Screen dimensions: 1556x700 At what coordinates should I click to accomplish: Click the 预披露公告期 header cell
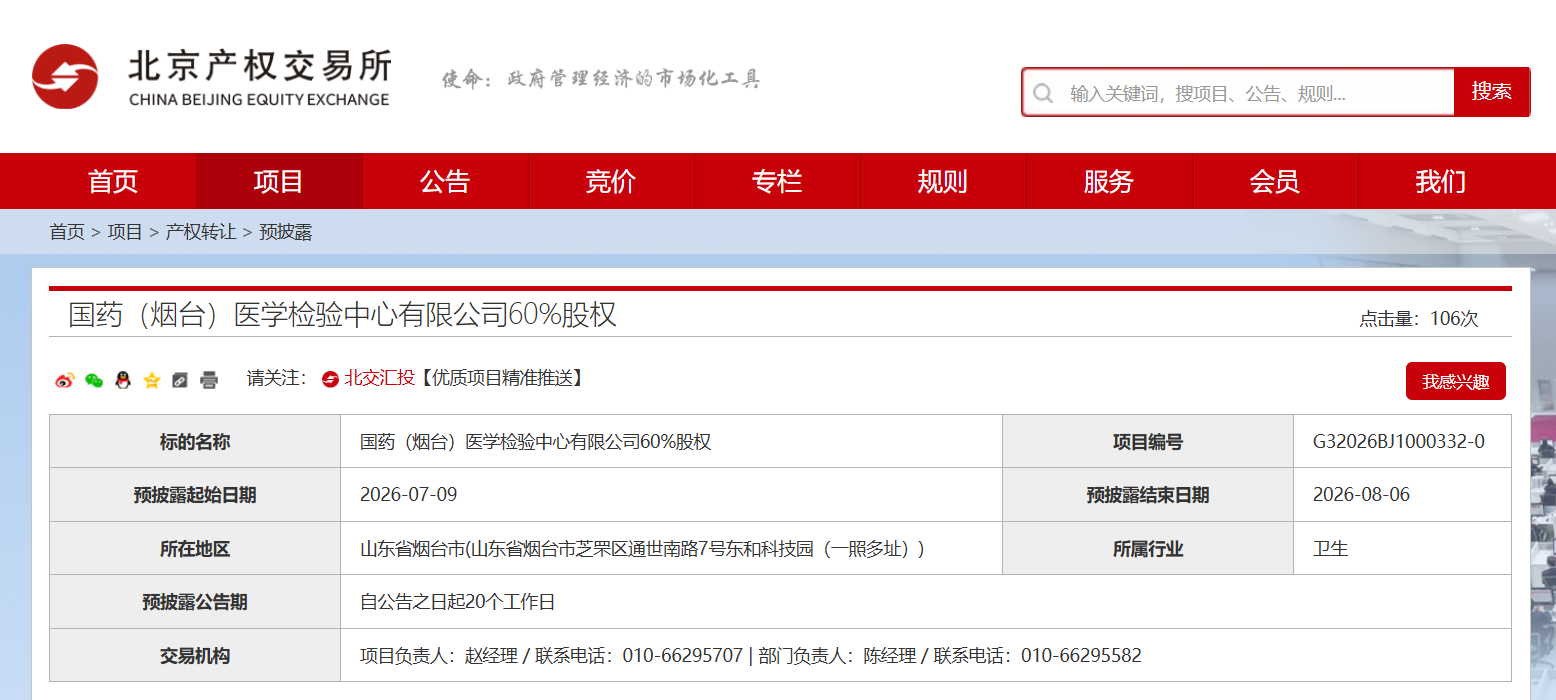pos(195,602)
